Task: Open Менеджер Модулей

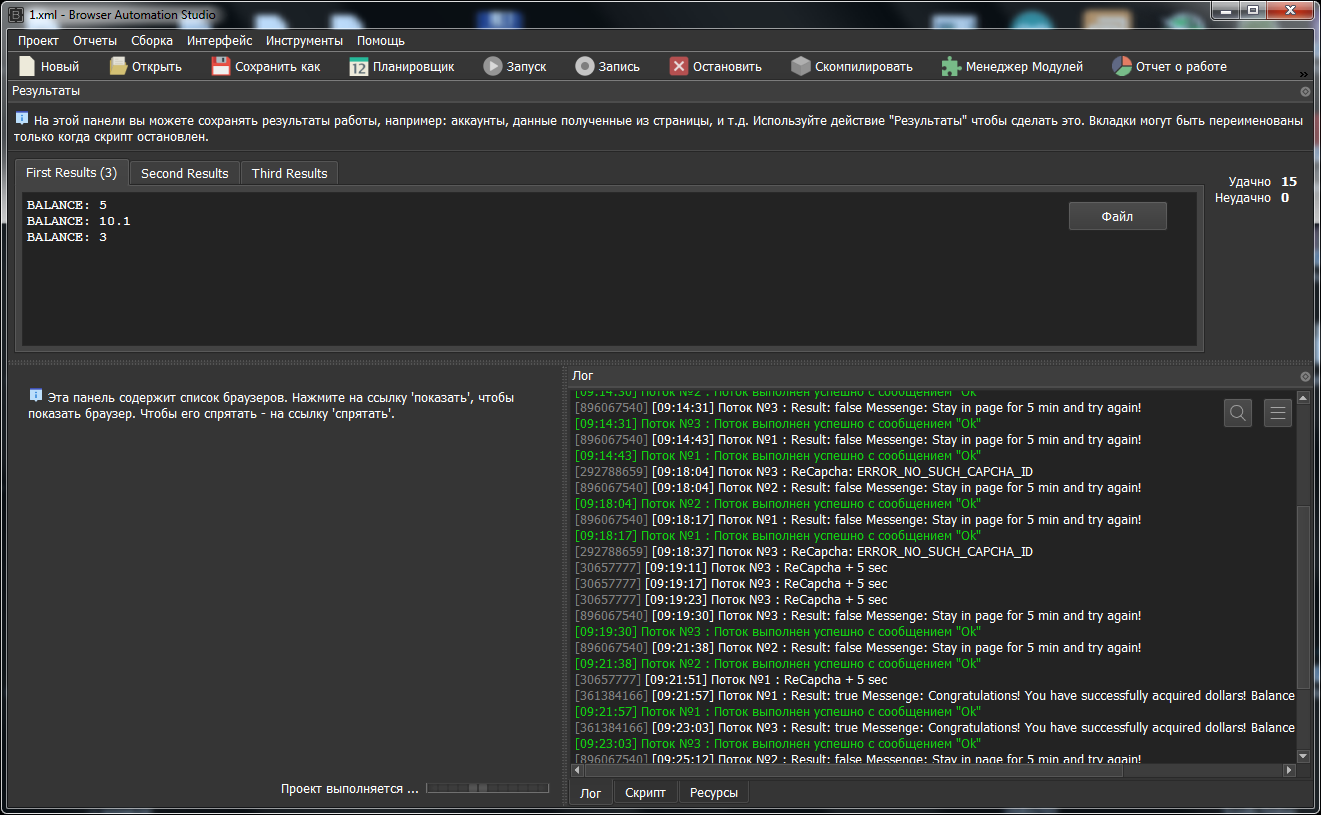Action: (x=1012, y=66)
